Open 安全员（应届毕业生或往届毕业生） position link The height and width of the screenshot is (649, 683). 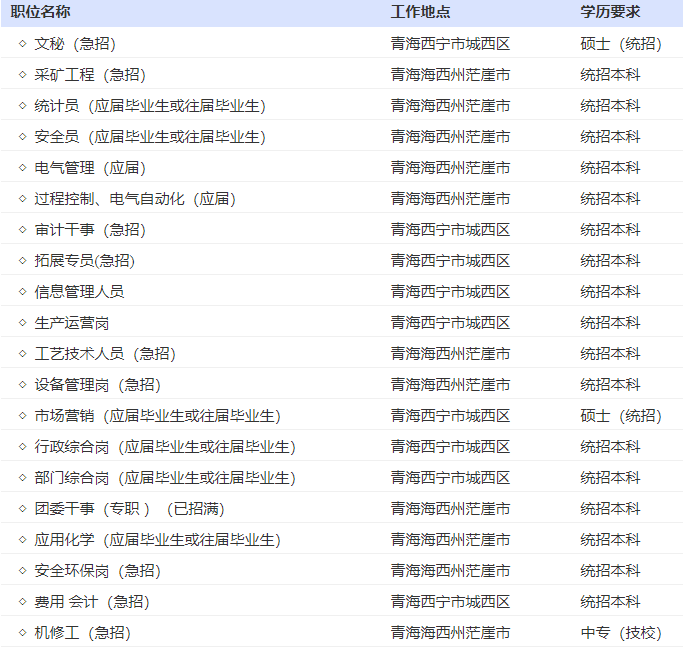pyautogui.click(x=150, y=137)
